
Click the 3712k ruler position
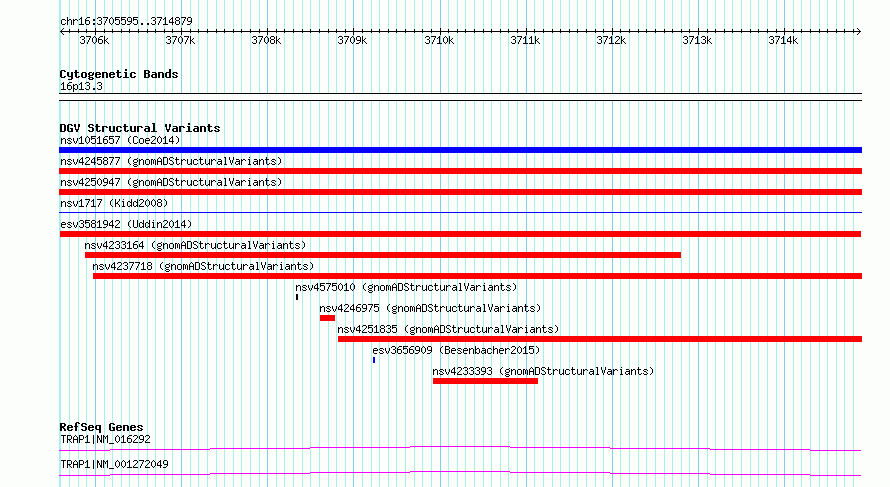pyautogui.click(x=611, y=40)
